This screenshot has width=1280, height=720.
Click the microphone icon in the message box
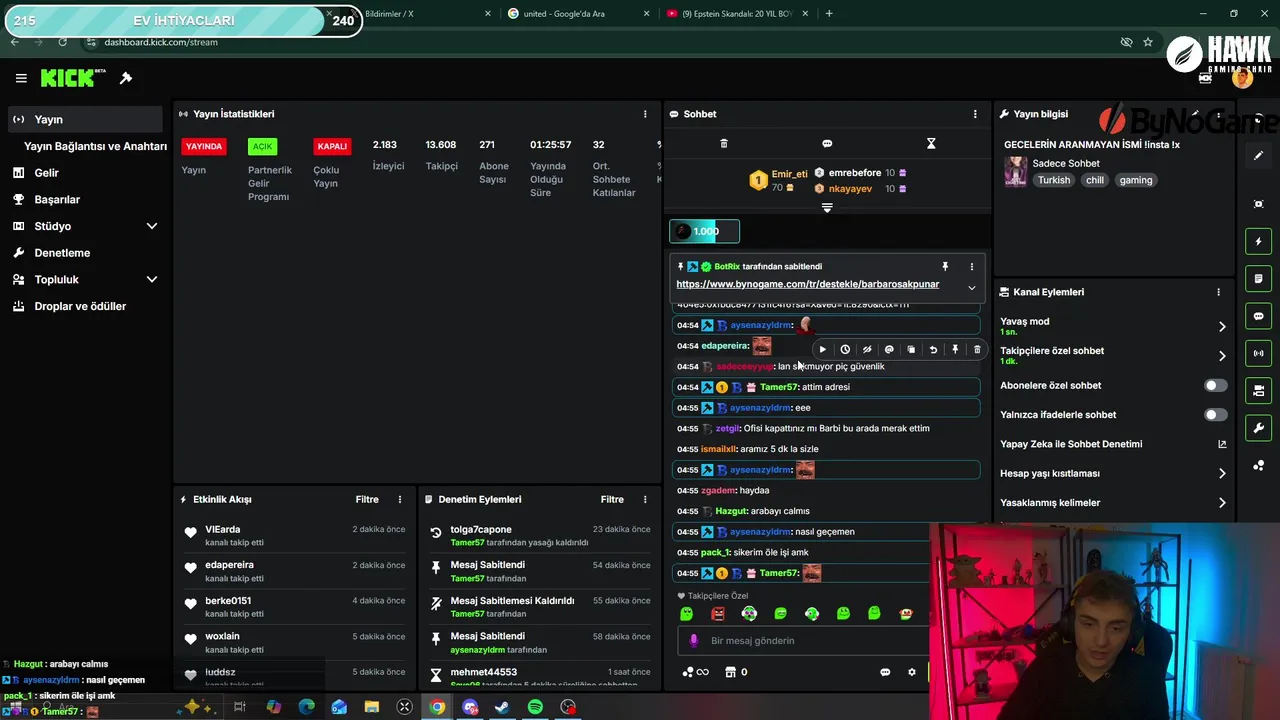(x=694, y=641)
